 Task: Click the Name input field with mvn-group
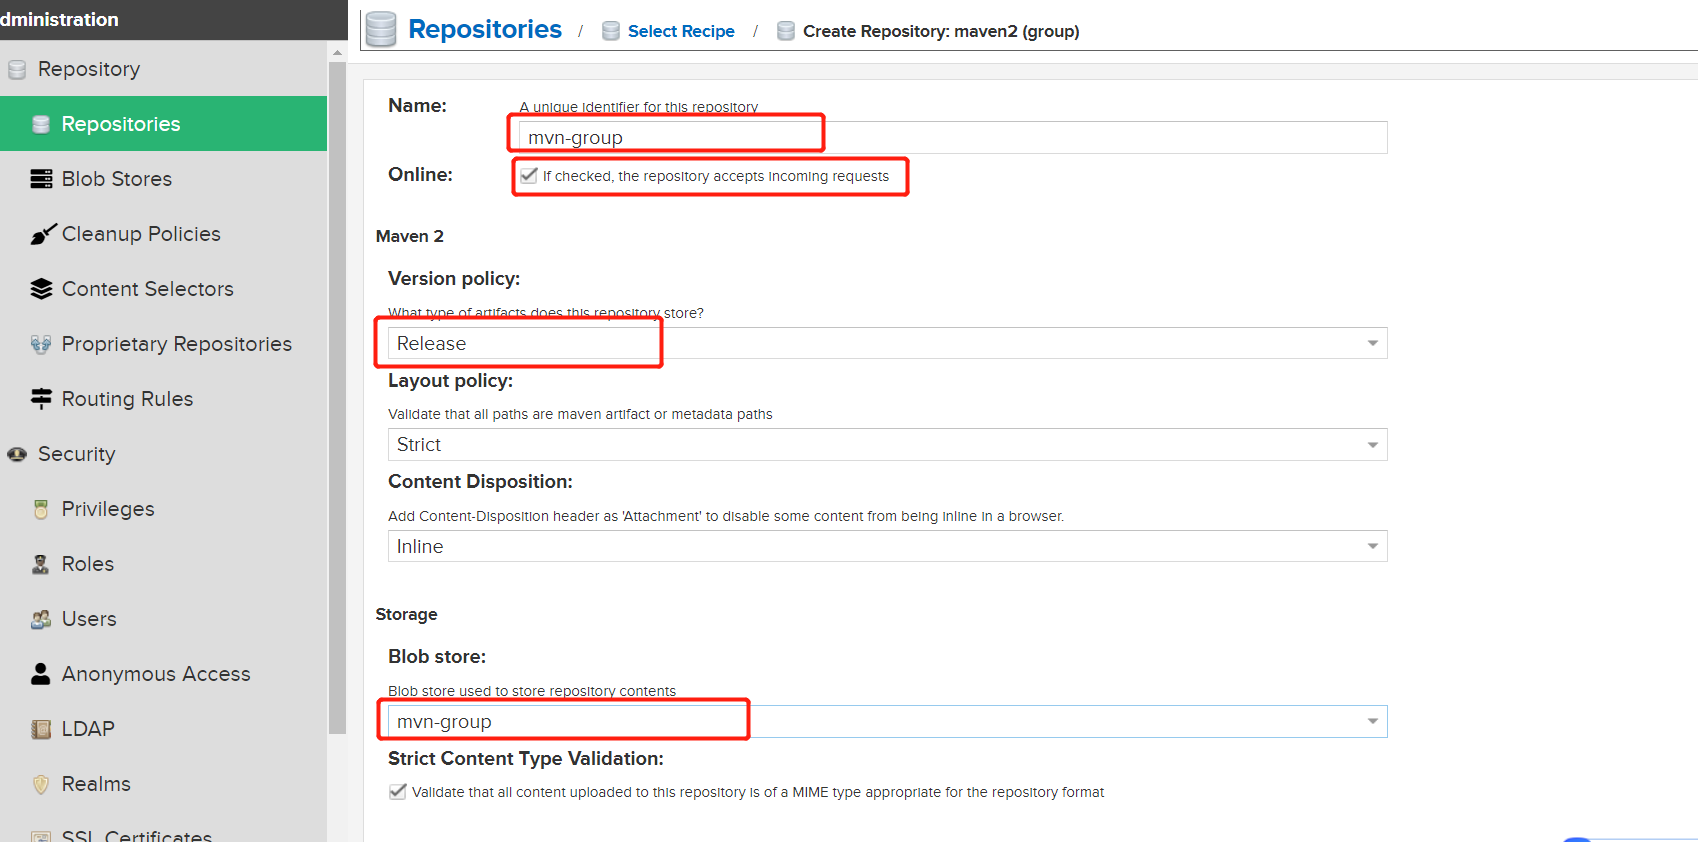(x=953, y=138)
